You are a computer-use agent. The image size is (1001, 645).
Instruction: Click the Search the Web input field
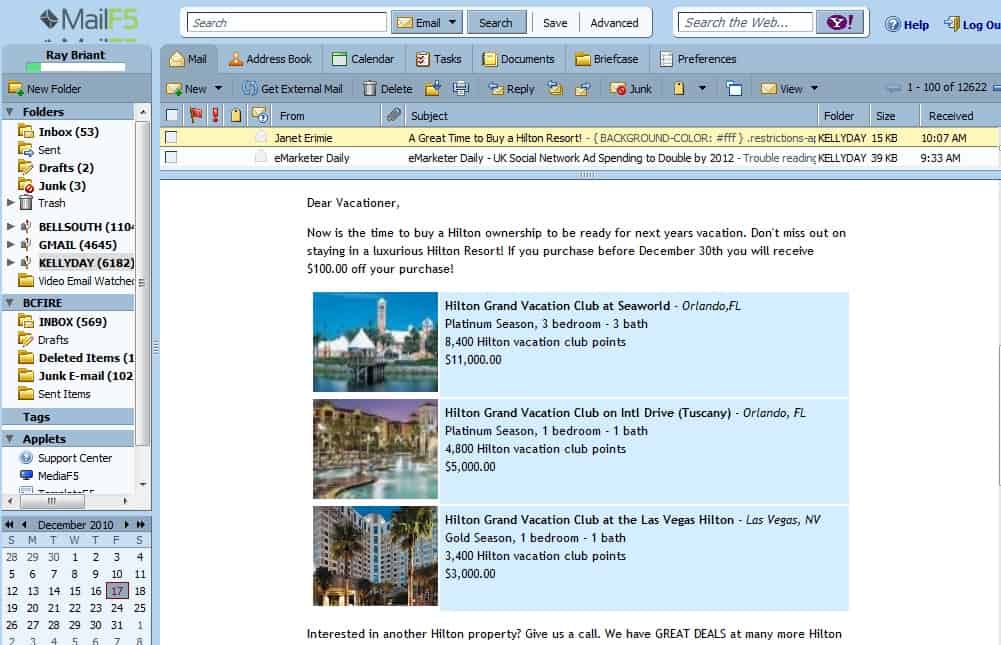[x=746, y=23]
